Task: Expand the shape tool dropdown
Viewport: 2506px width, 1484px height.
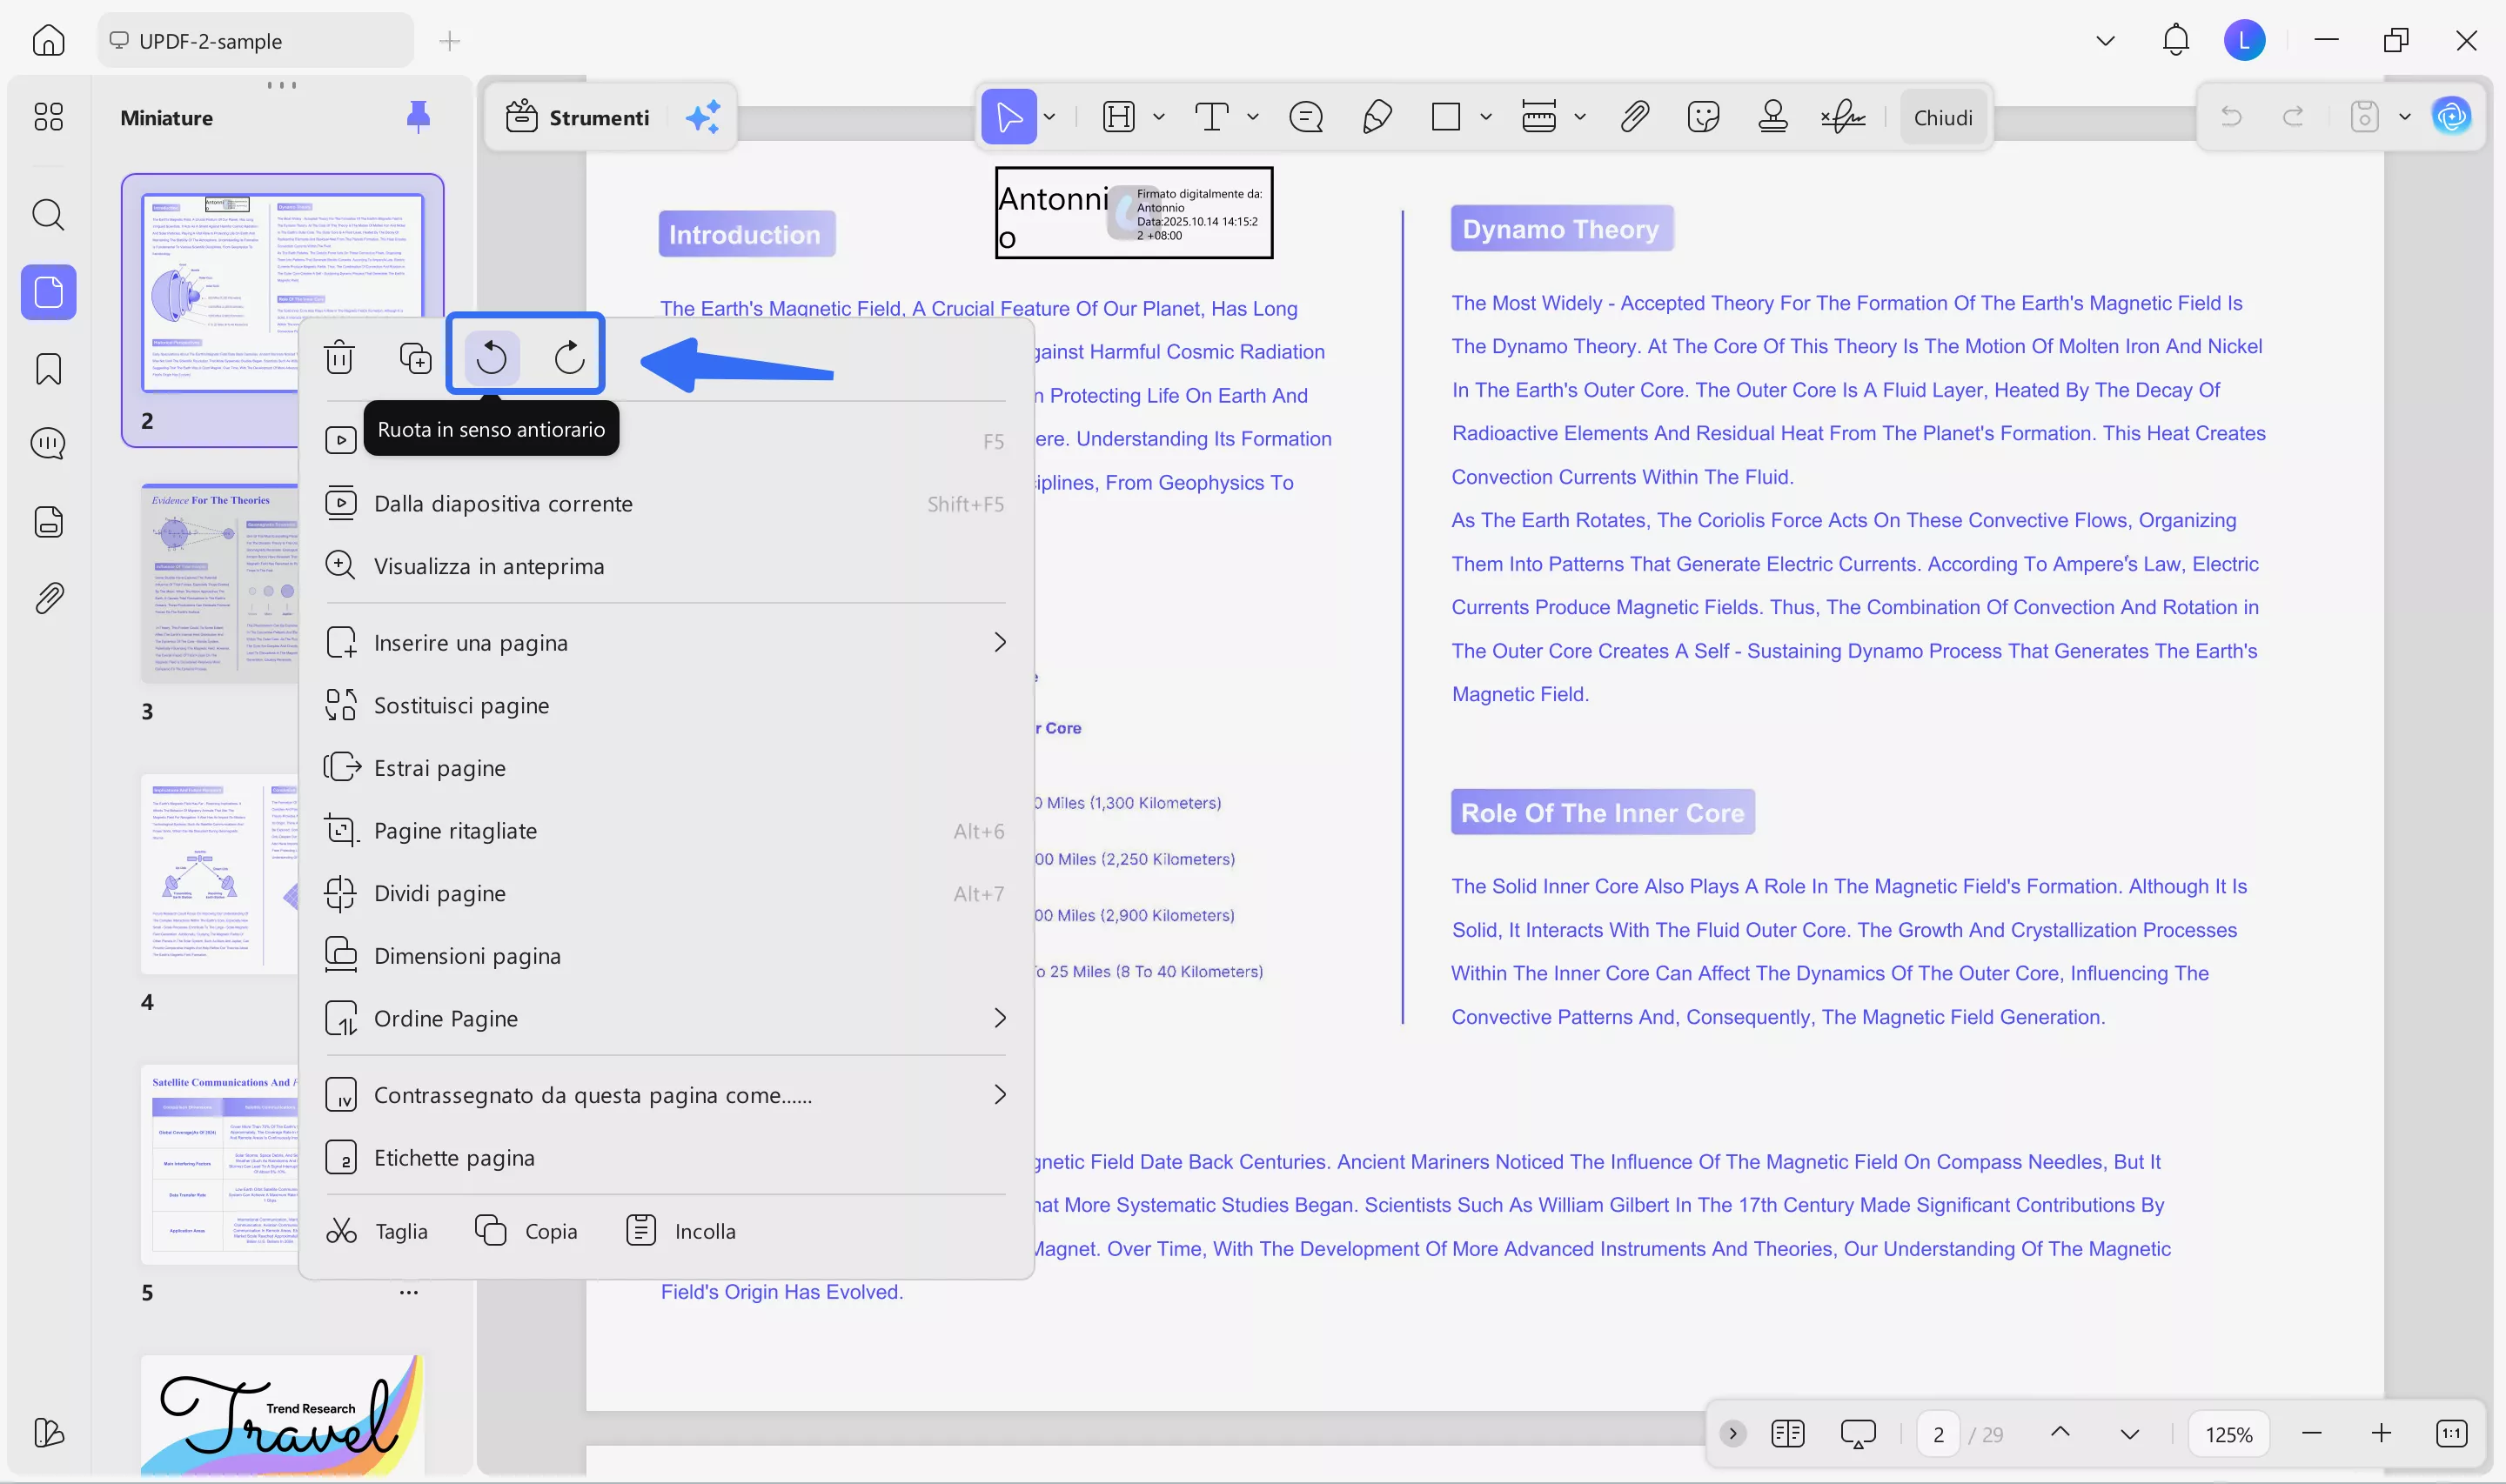Action: pyautogui.click(x=1487, y=116)
